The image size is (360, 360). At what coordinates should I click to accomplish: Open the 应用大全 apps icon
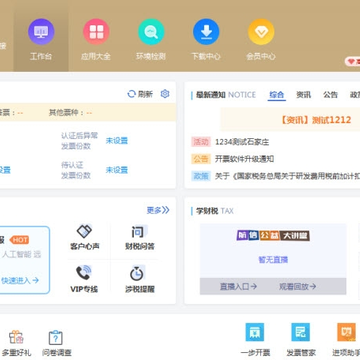(x=96, y=32)
